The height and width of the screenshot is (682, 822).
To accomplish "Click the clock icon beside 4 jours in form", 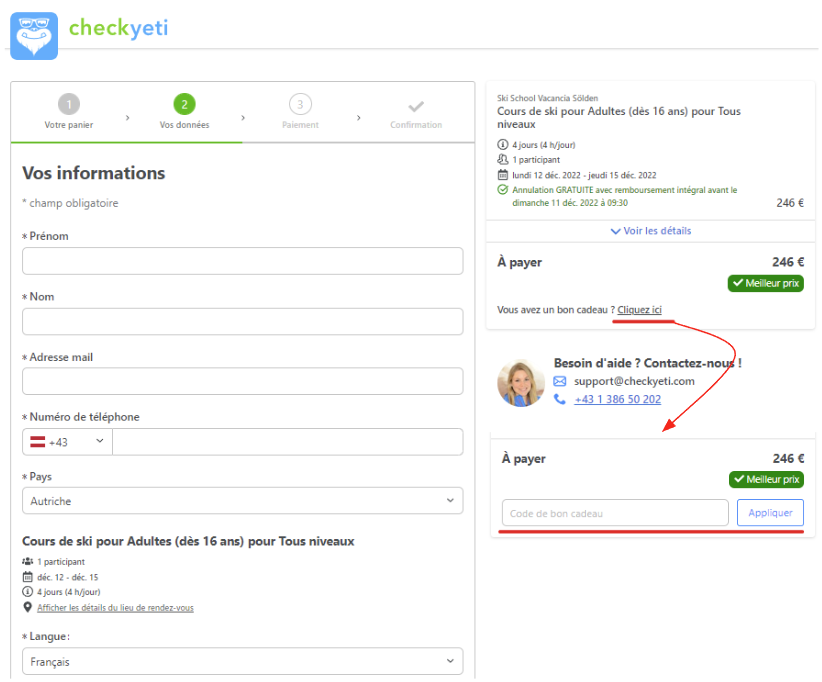I will [x=28, y=592].
